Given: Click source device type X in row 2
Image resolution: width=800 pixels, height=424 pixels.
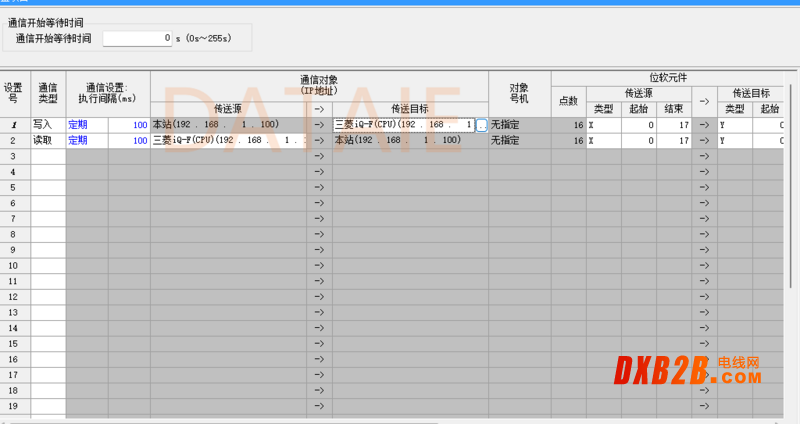Looking at the screenshot, I should (x=604, y=140).
